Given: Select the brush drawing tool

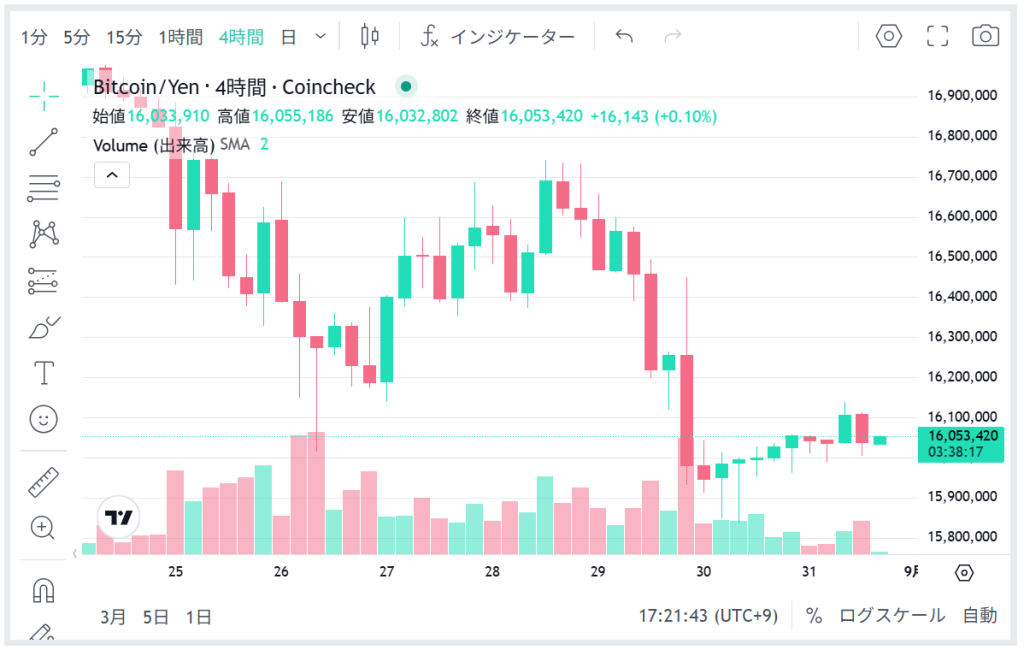Looking at the screenshot, I should coord(44,327).
